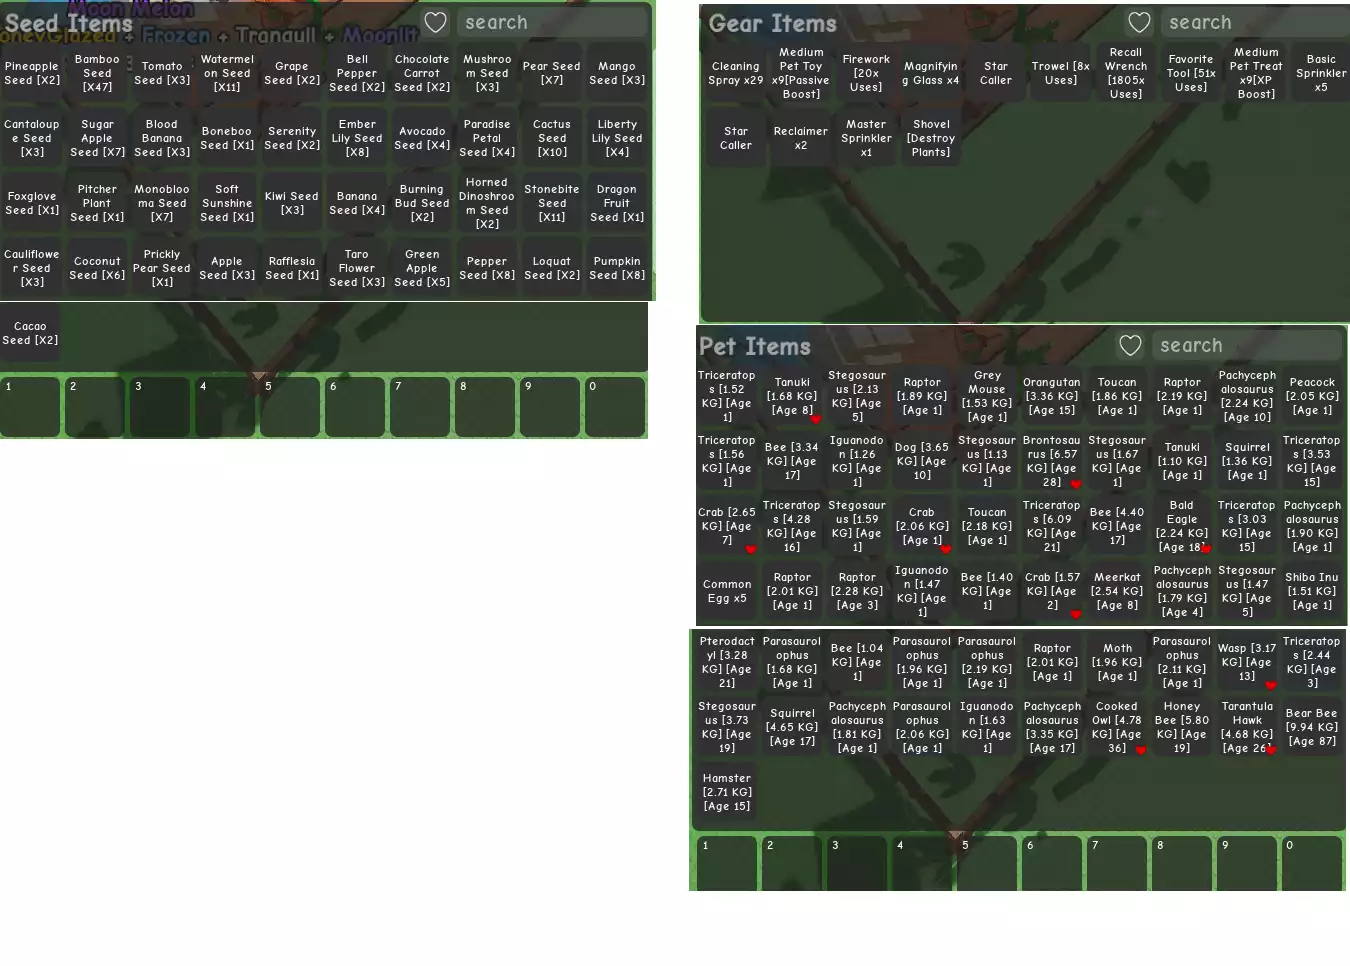Image resolution: width=1350 pixels, height=966 pixels.
Task: Select Bamboo Seed [X47] item
Action: coord(97,73)
